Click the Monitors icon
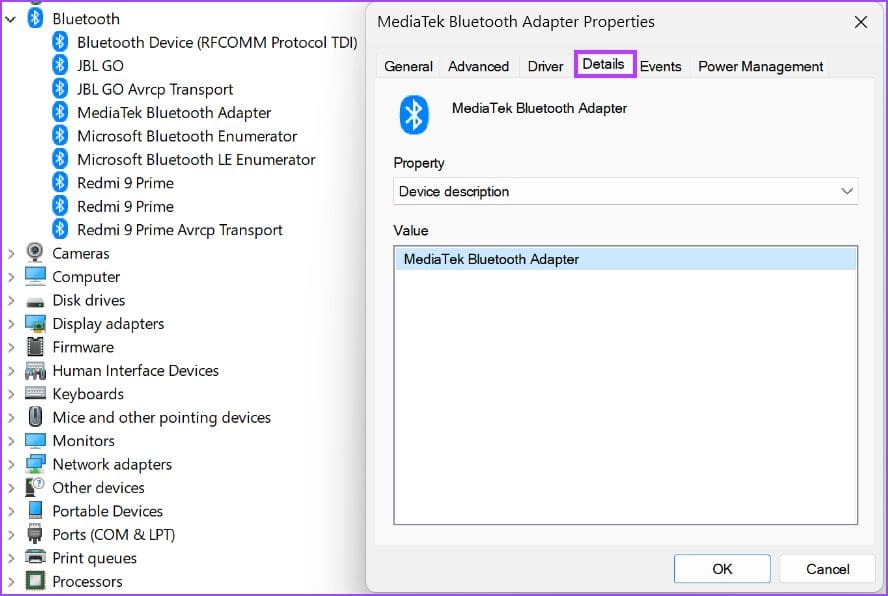 point(35,441)
